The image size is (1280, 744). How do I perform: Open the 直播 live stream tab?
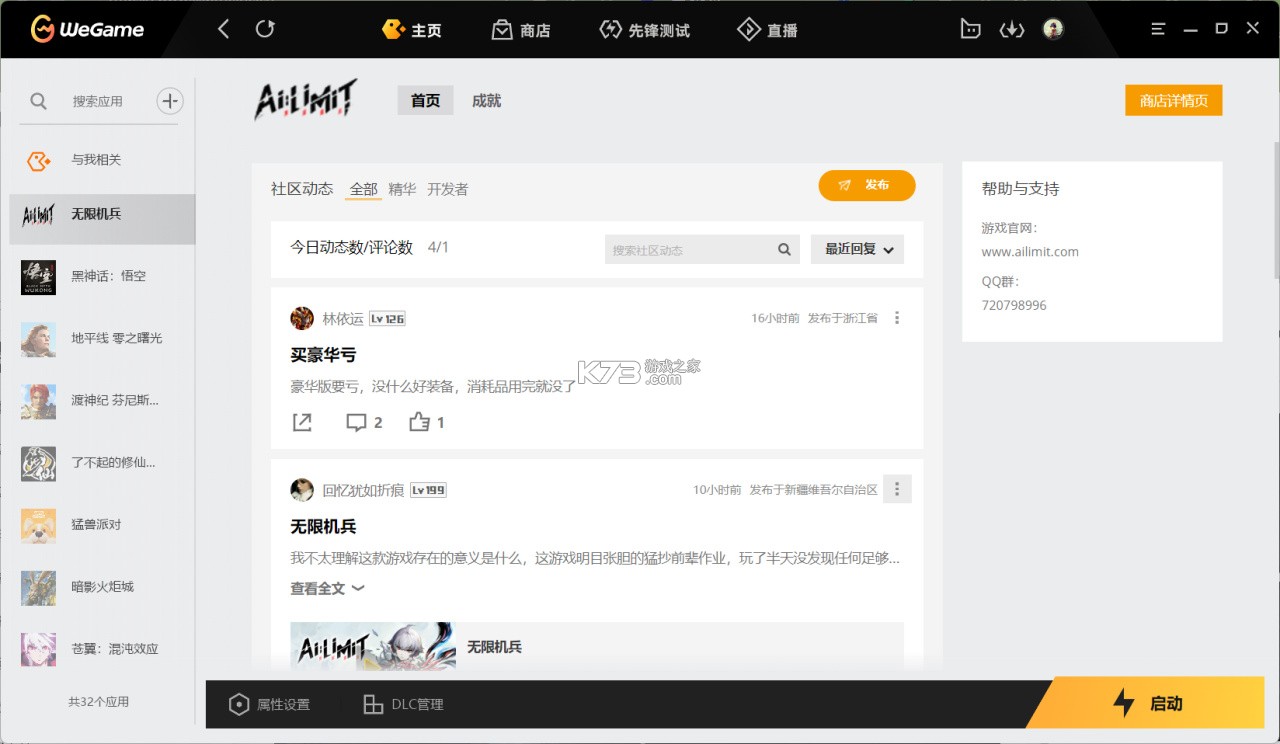click(767, 30)
